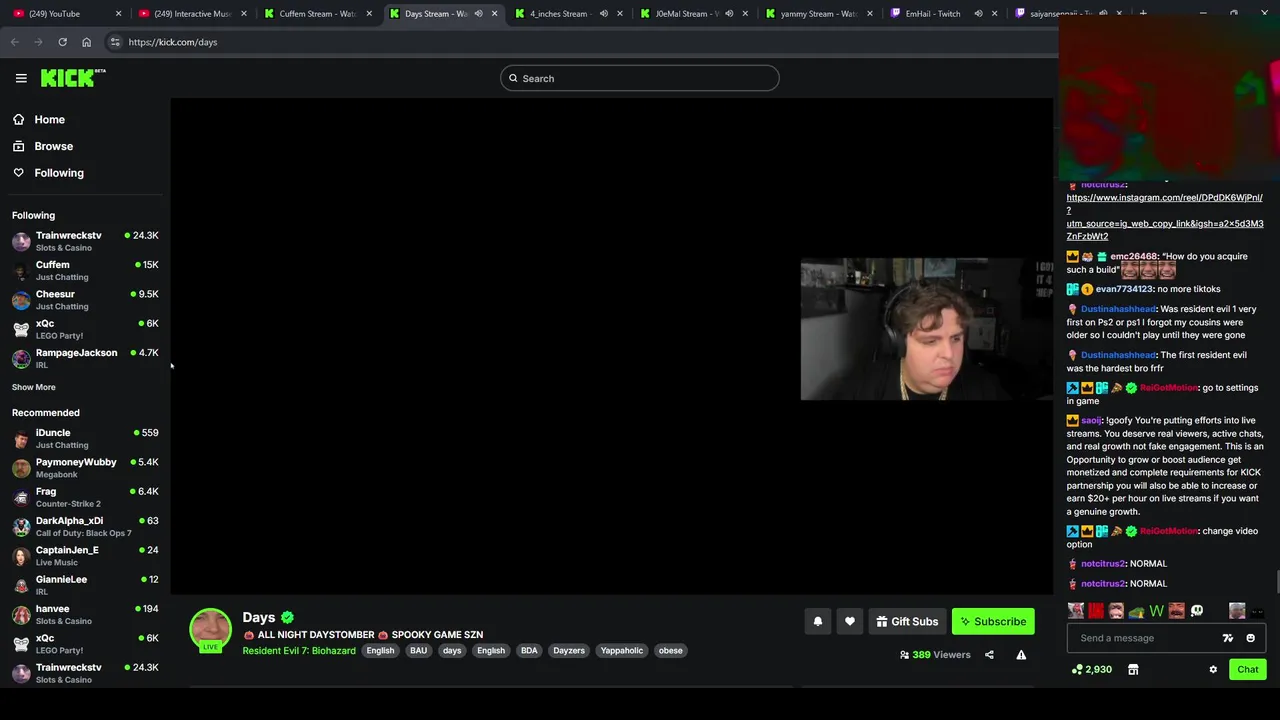Open PaymoneyWubby recommended channel

click(x=85, y=467)
